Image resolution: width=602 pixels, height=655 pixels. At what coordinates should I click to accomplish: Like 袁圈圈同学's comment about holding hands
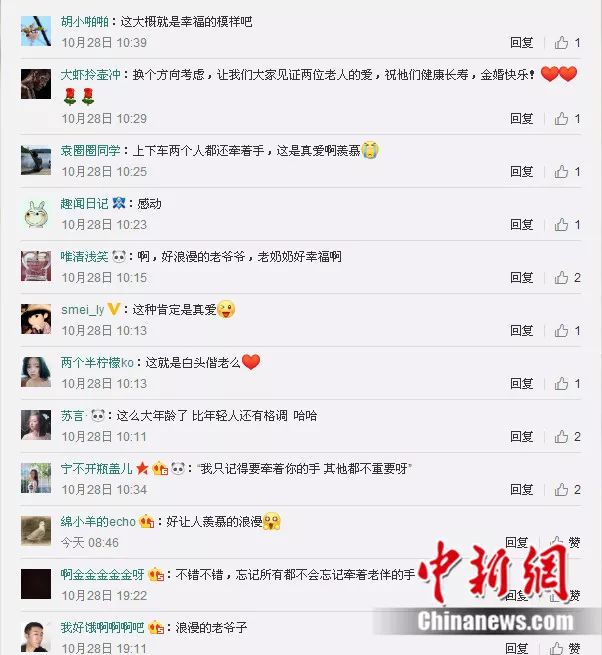click(561, 172)
